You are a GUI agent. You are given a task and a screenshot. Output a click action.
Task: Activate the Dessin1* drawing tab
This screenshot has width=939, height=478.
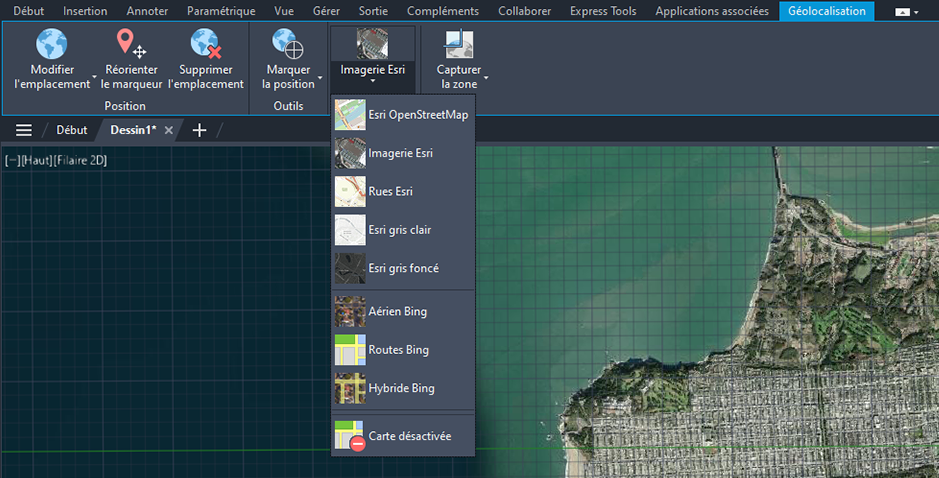[133, 130]
